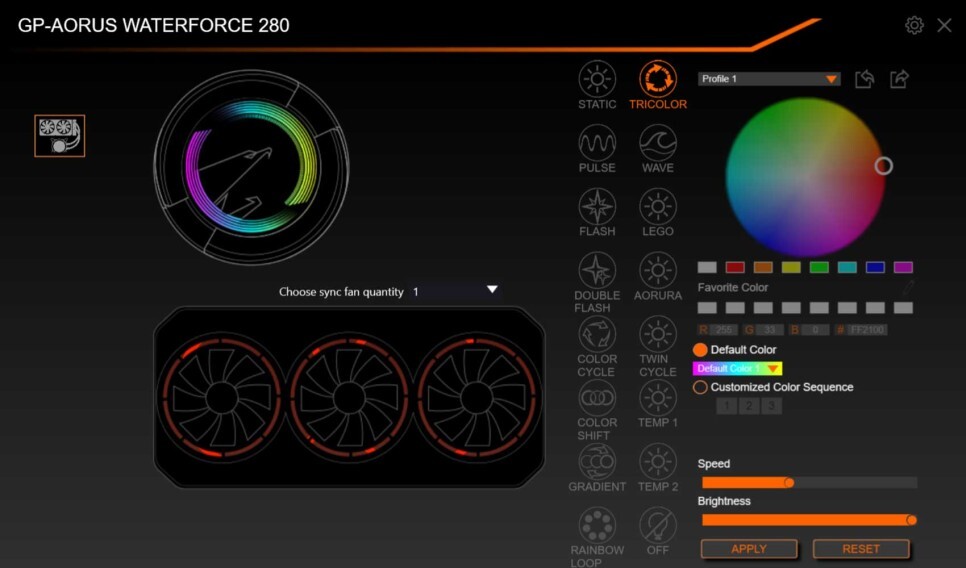The height and width of the screenshot is (568, 966).
Task: Click the R value field
Action: (723, 330)
